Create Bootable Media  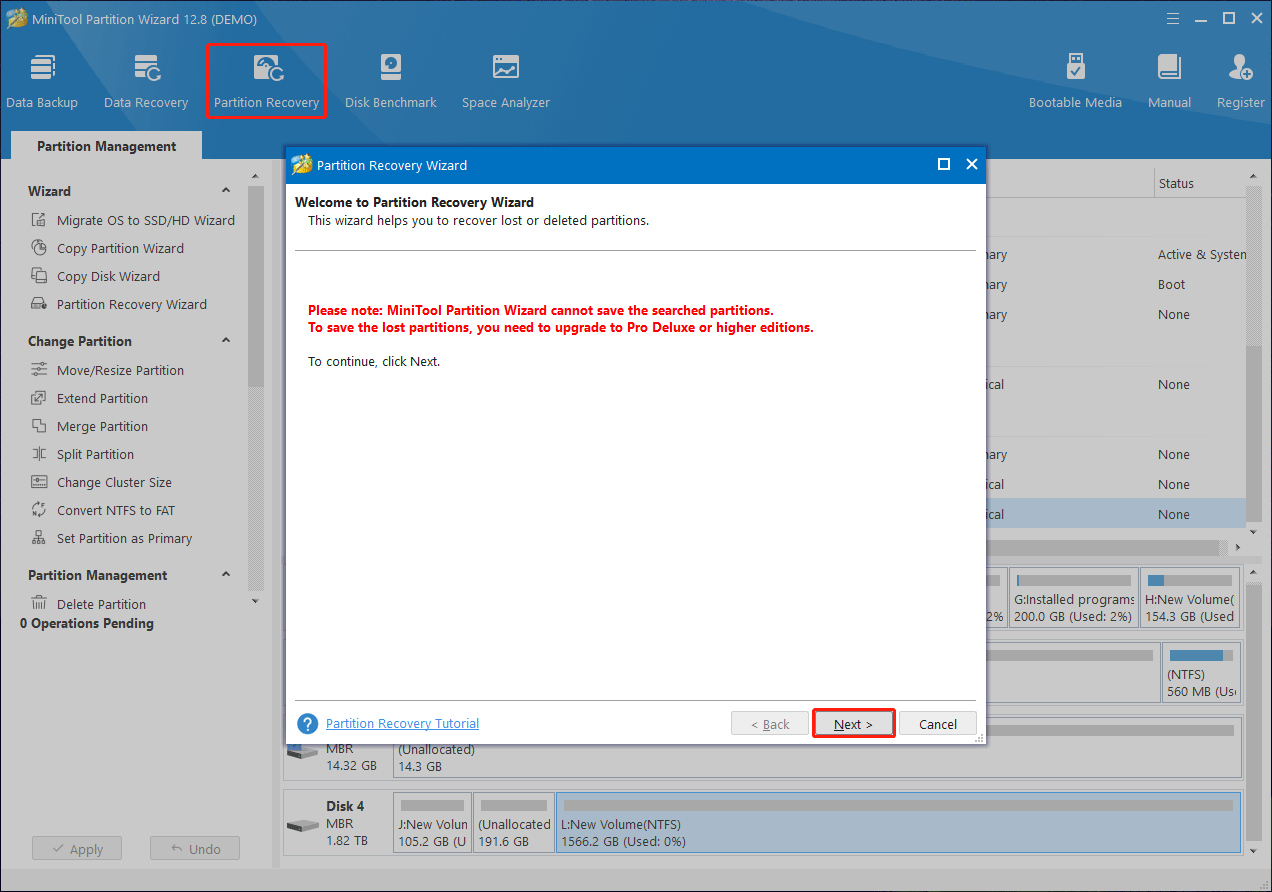[x=1075, y=81]
